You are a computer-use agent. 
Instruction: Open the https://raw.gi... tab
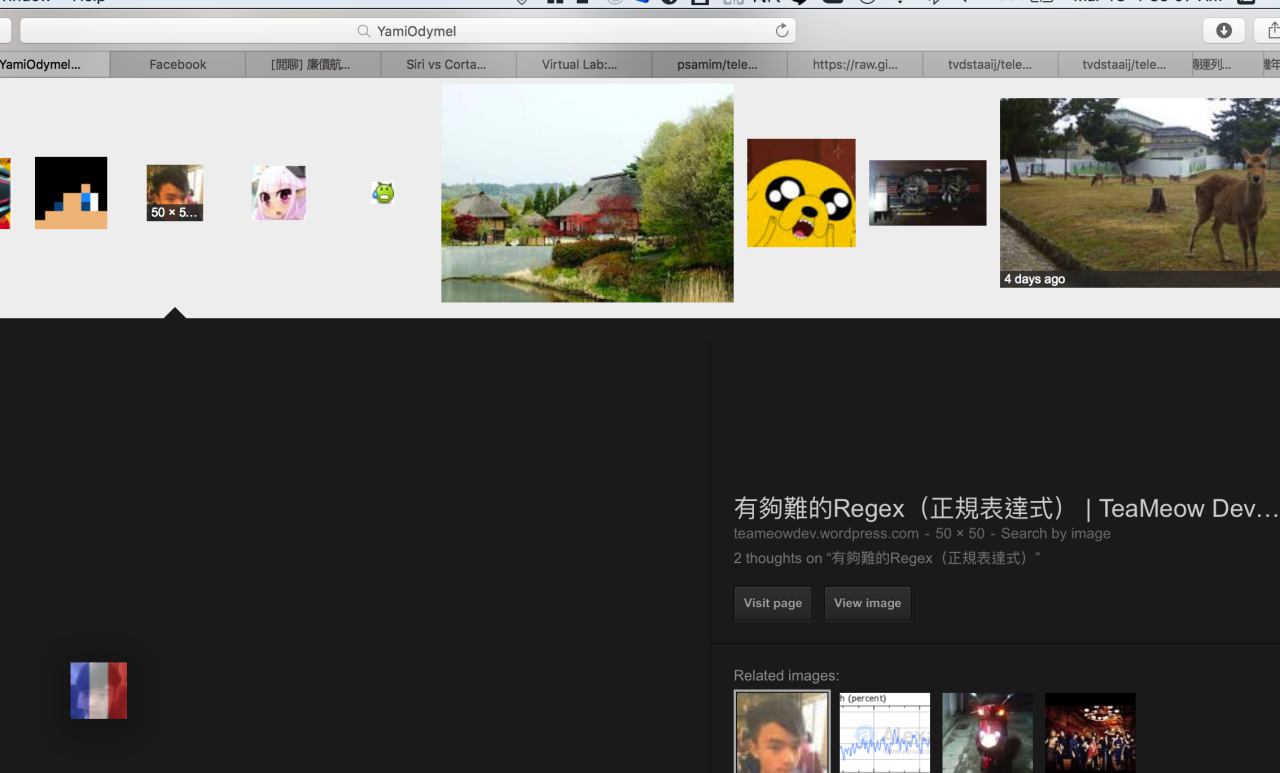coord(855,64)
